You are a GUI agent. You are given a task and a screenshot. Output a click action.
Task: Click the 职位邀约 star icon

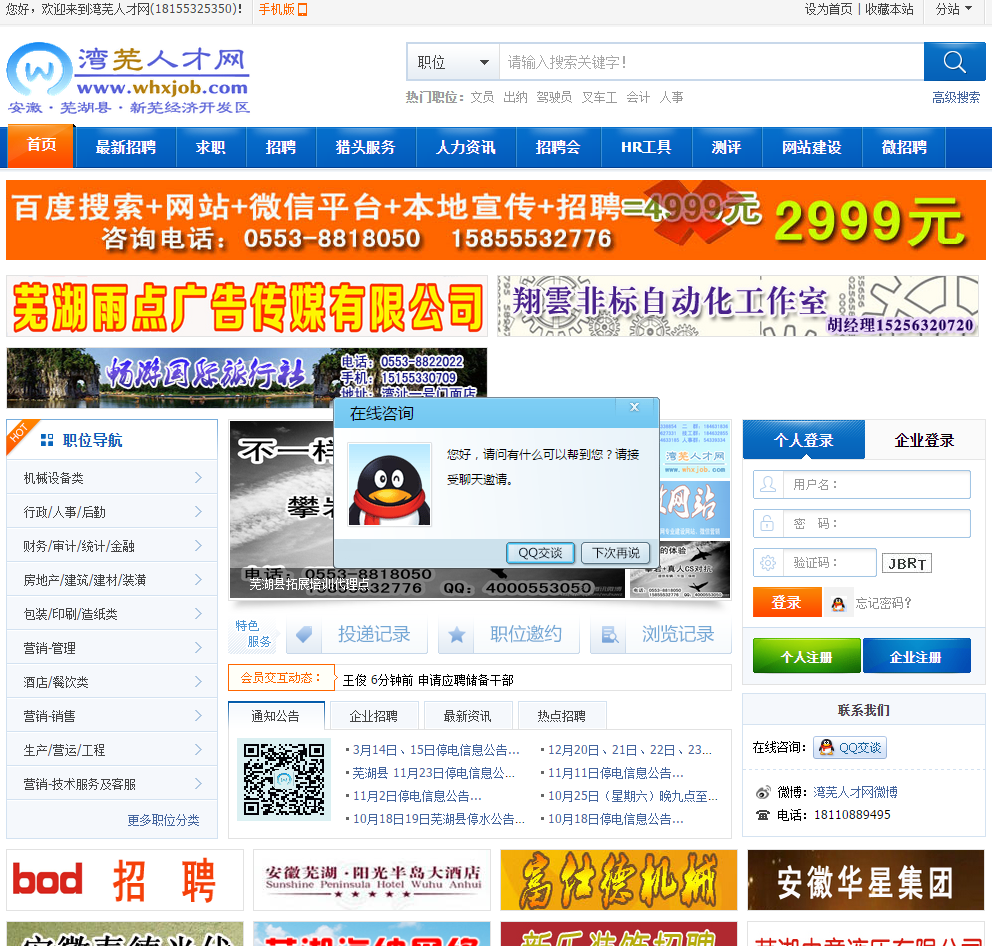coord(456,634)
